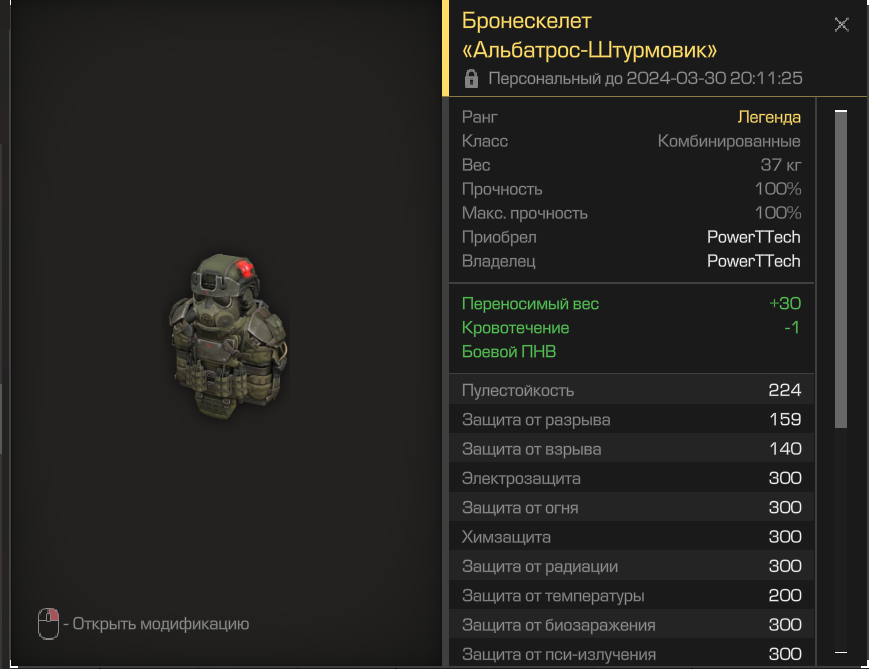The image size is (869, 669).
Task: Click the padlock icon beside Персональный
Action: pos(471,79)
